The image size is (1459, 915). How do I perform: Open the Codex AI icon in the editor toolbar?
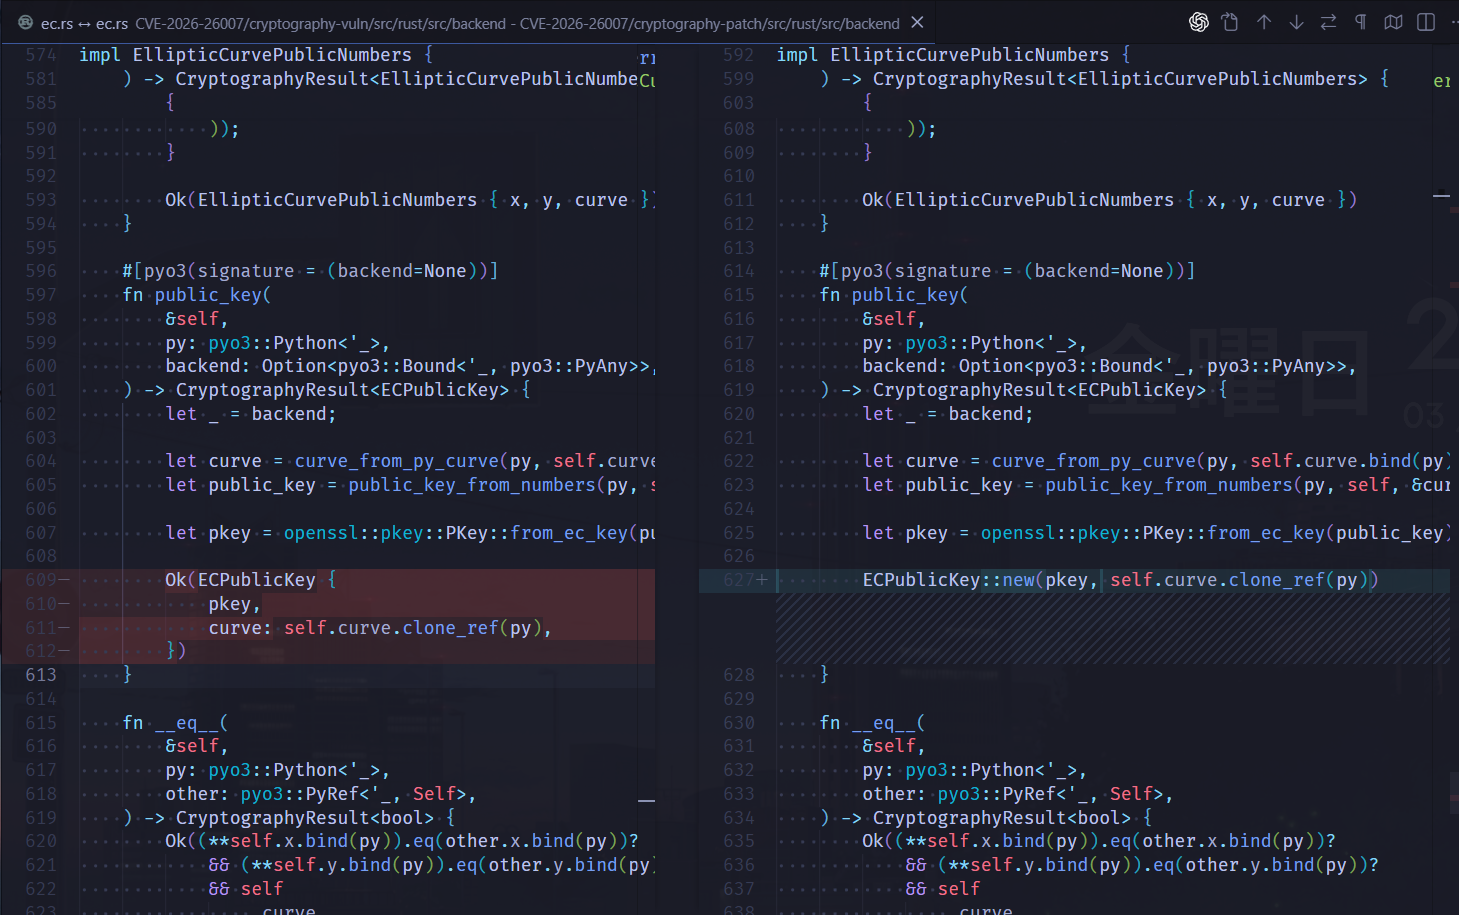(1199, 21)
